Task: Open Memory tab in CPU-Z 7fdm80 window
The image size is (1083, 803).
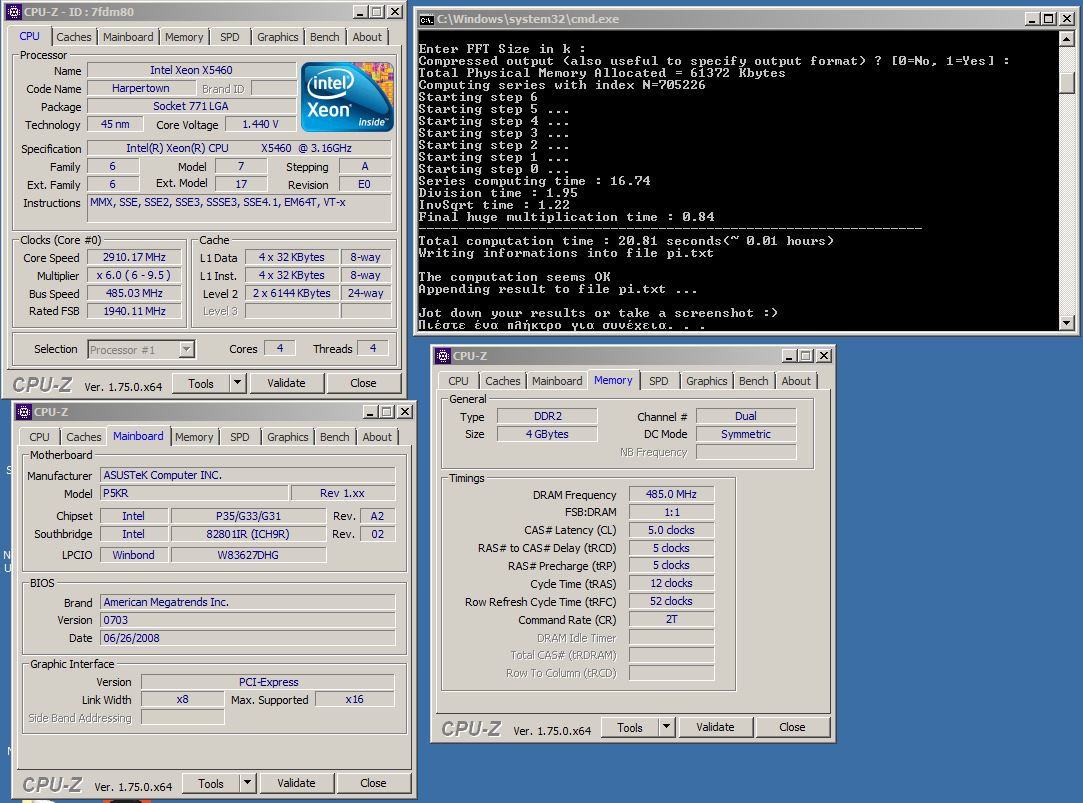Action: pos(184,37)
